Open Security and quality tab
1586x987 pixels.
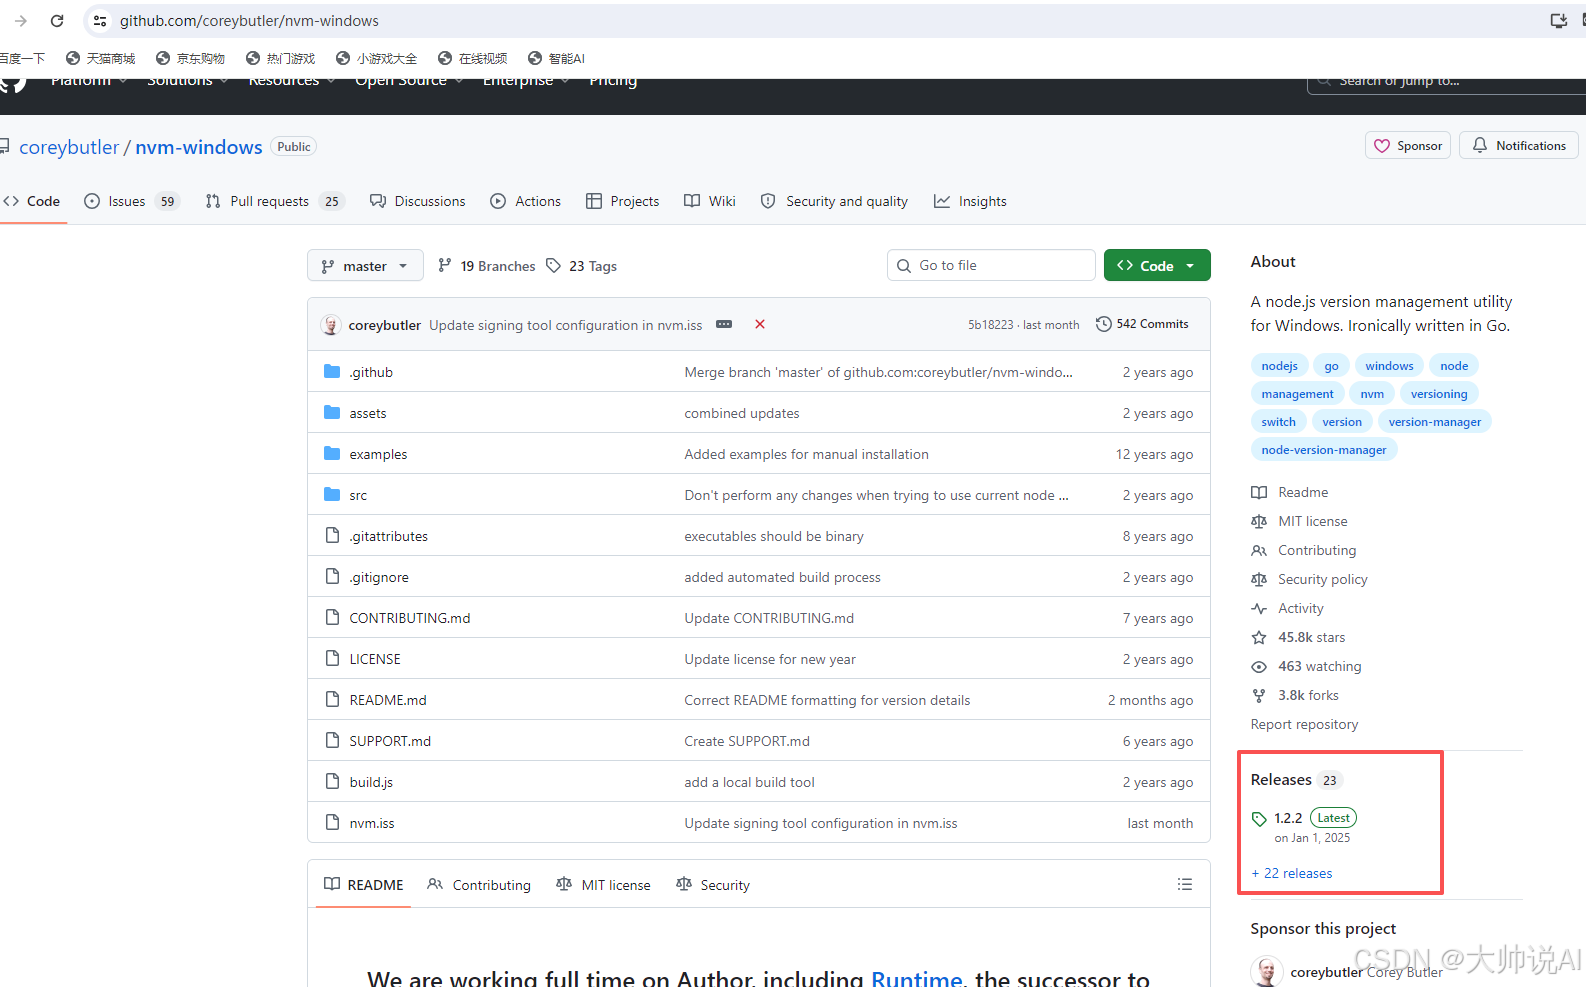(x=834, y=201)
